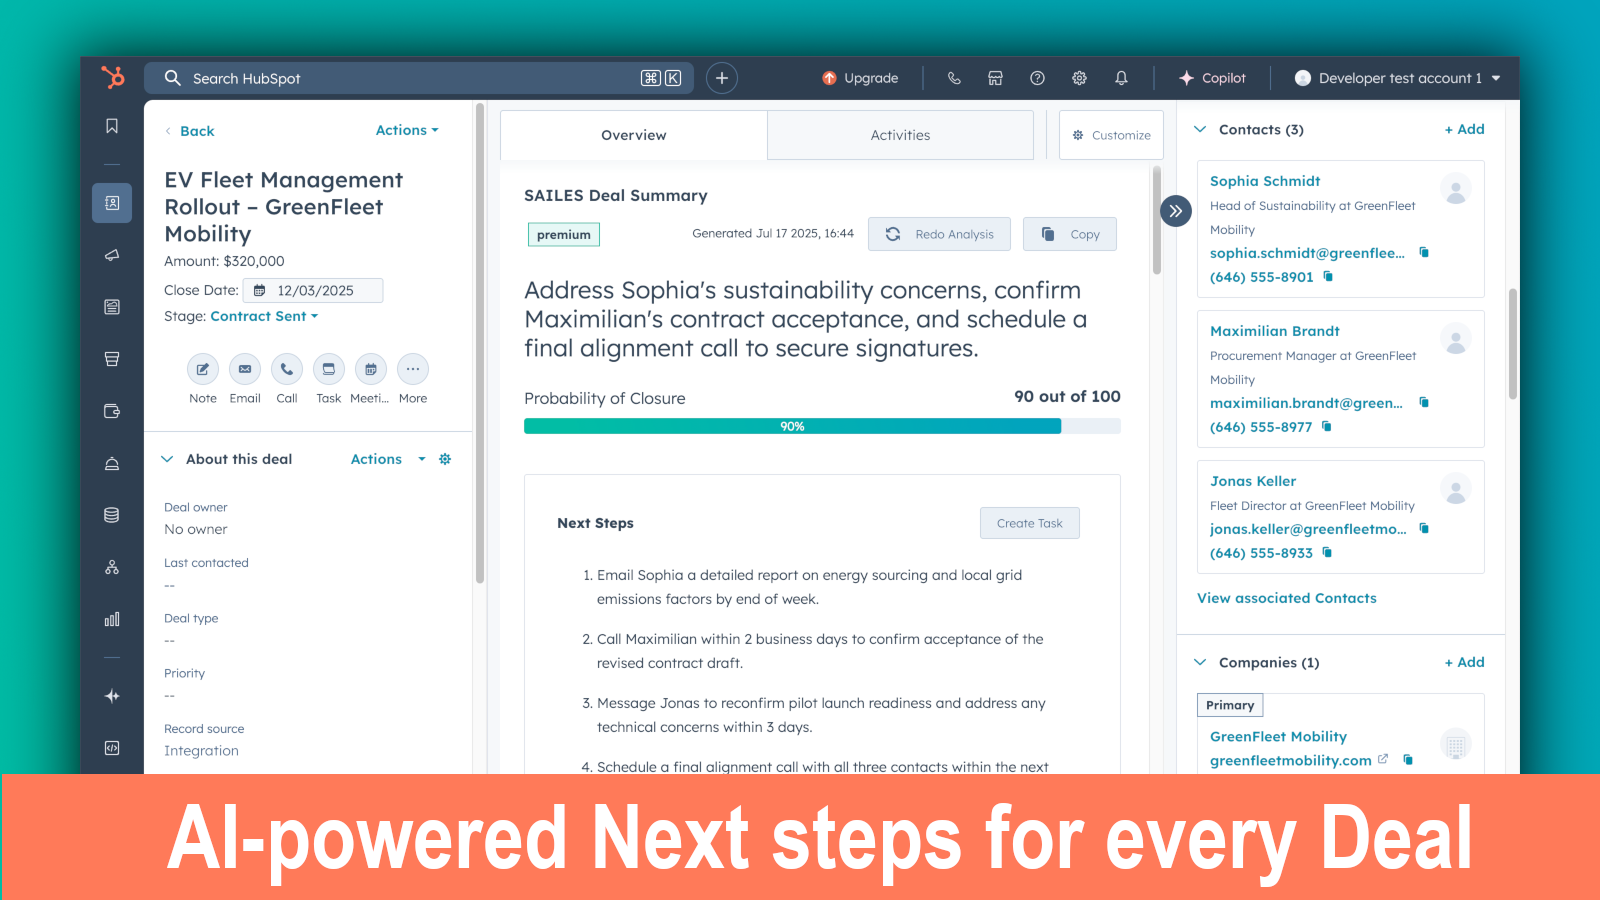The height and width of the screenshot is (900, 1600).
Task: Expand the Actions menu on the deal
Action: point(405,130)
